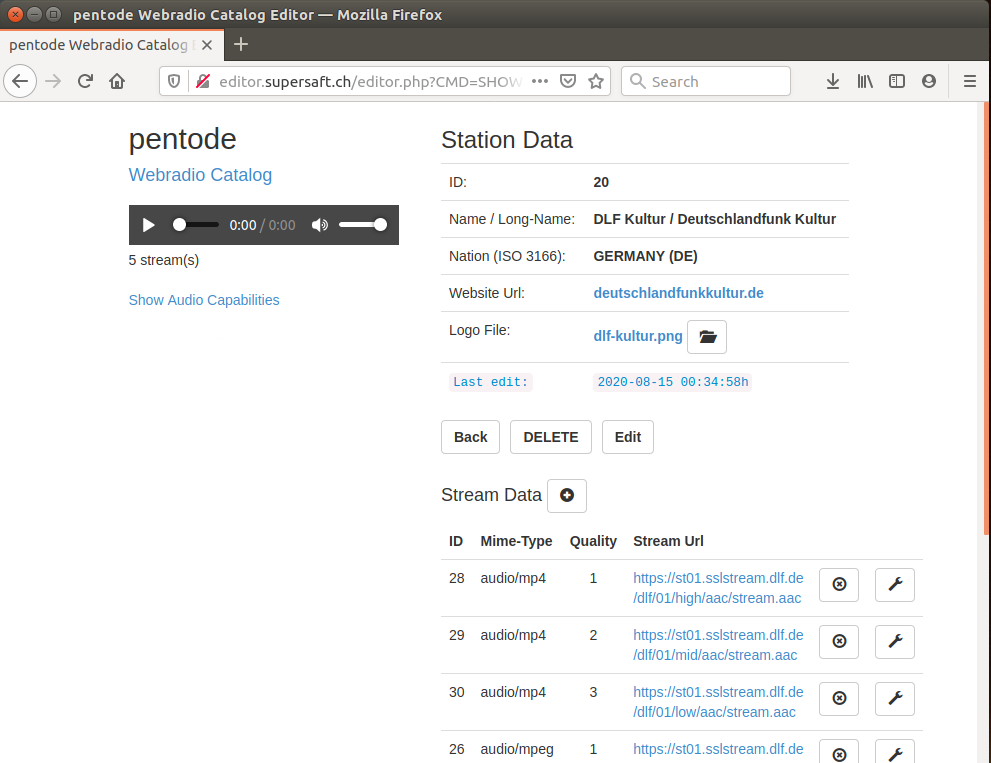This screenshot has width=991, height=763.
Task: Open a new browser tab
Action: coord(240,45)
